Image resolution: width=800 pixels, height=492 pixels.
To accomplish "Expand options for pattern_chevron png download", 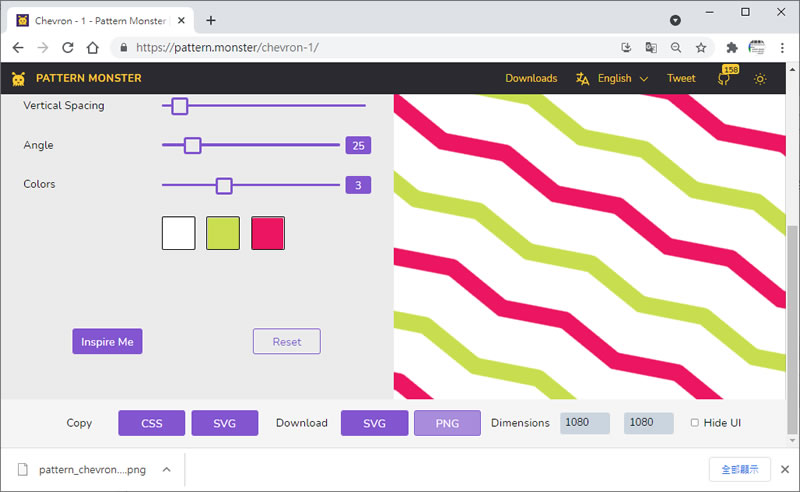I will (166, 469).
